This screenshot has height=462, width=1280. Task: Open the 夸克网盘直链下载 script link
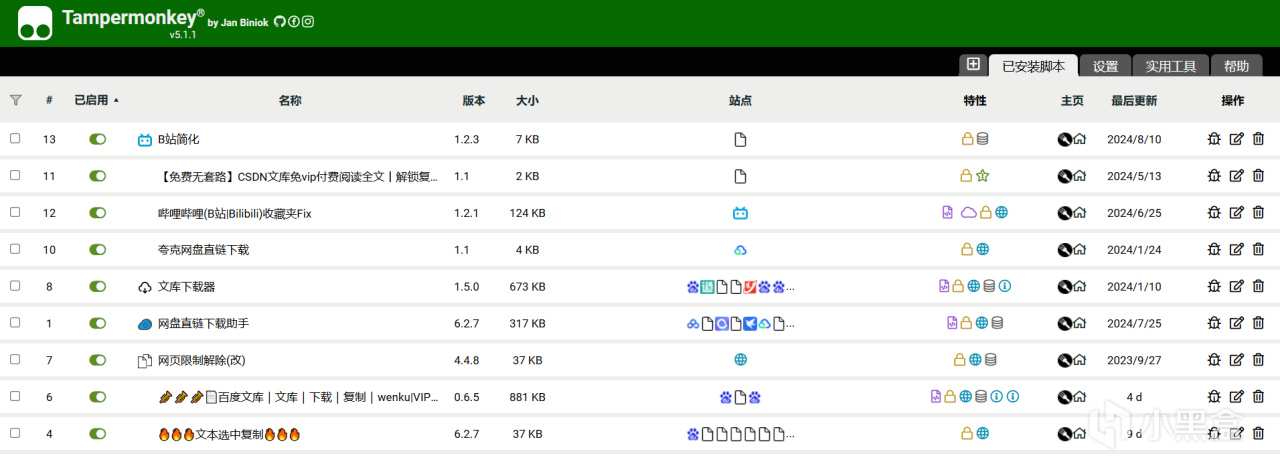pyautogui.click(x=203, y=249)
